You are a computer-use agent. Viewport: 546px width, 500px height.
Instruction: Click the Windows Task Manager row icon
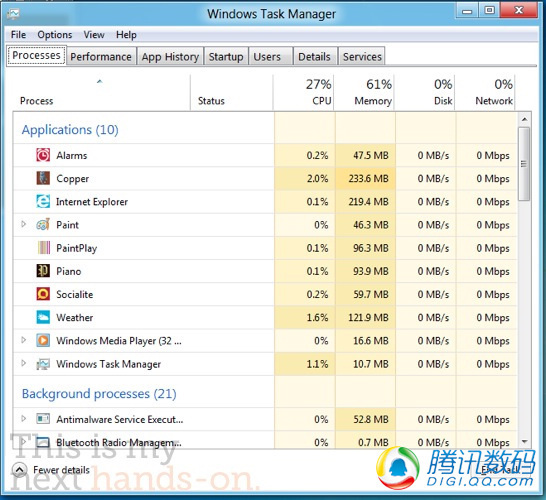point(43,364)
